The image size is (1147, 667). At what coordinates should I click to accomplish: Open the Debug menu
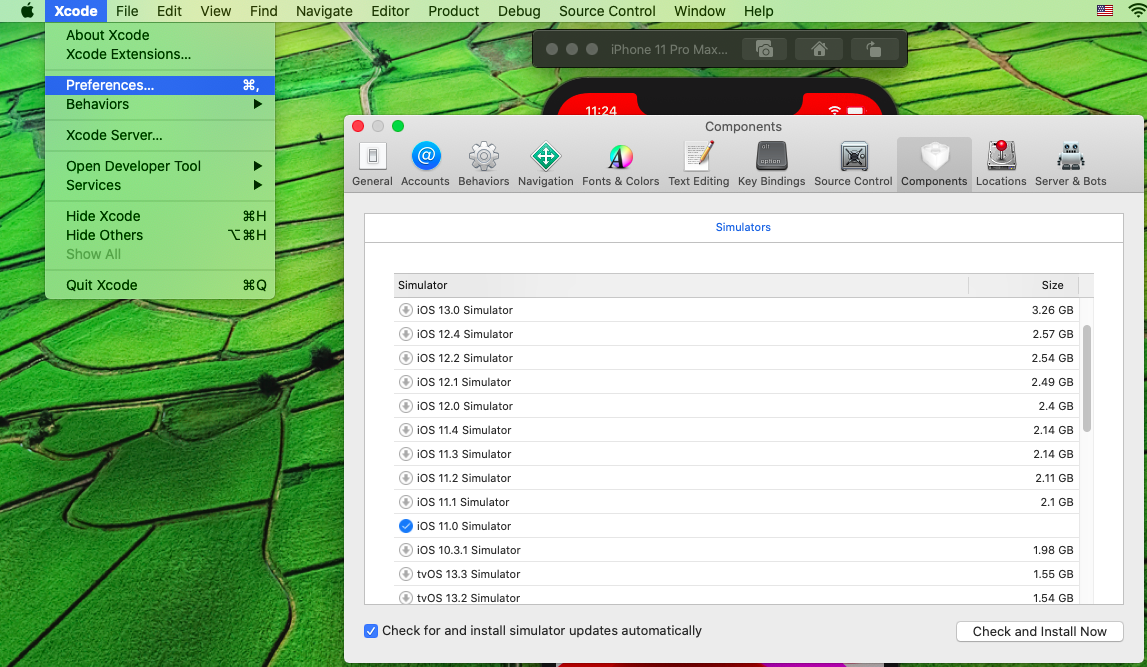point(519,11)
